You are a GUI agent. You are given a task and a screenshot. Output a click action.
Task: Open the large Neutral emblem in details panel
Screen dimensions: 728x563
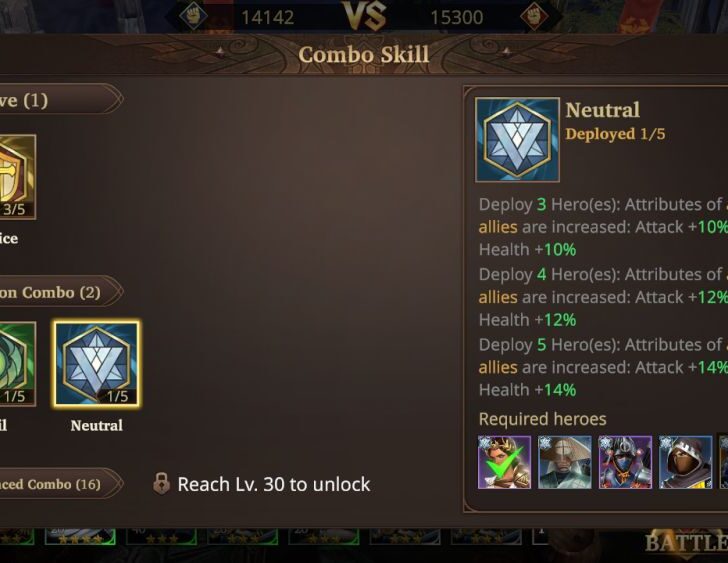coord(517,140)
